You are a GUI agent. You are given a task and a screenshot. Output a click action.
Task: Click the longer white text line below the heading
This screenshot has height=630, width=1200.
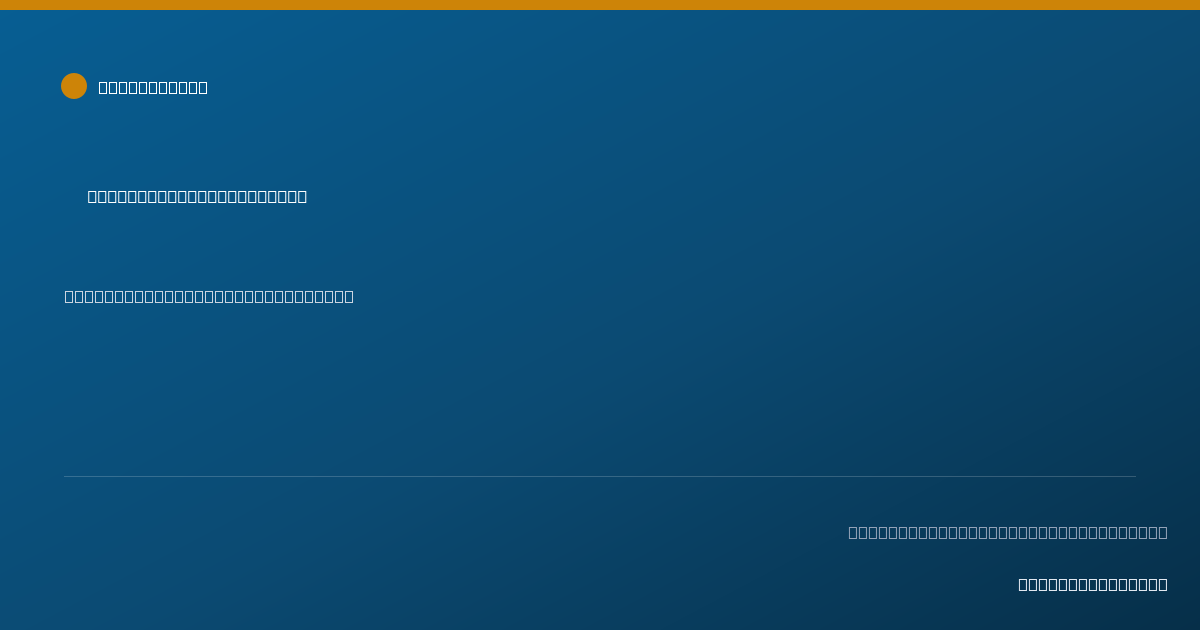click(209, 296)
